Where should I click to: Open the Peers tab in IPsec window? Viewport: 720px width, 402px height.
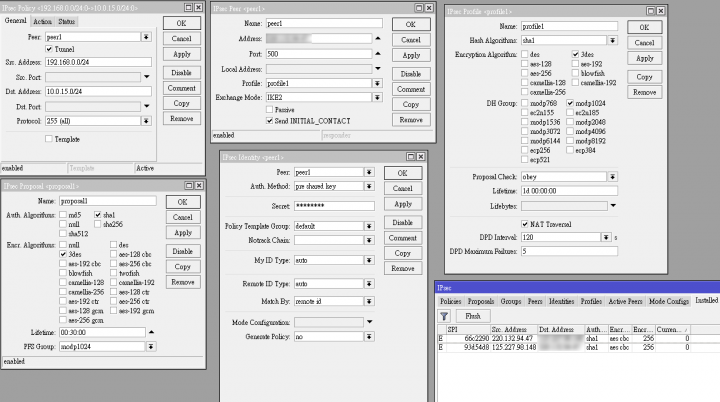[x=535, y=301]
